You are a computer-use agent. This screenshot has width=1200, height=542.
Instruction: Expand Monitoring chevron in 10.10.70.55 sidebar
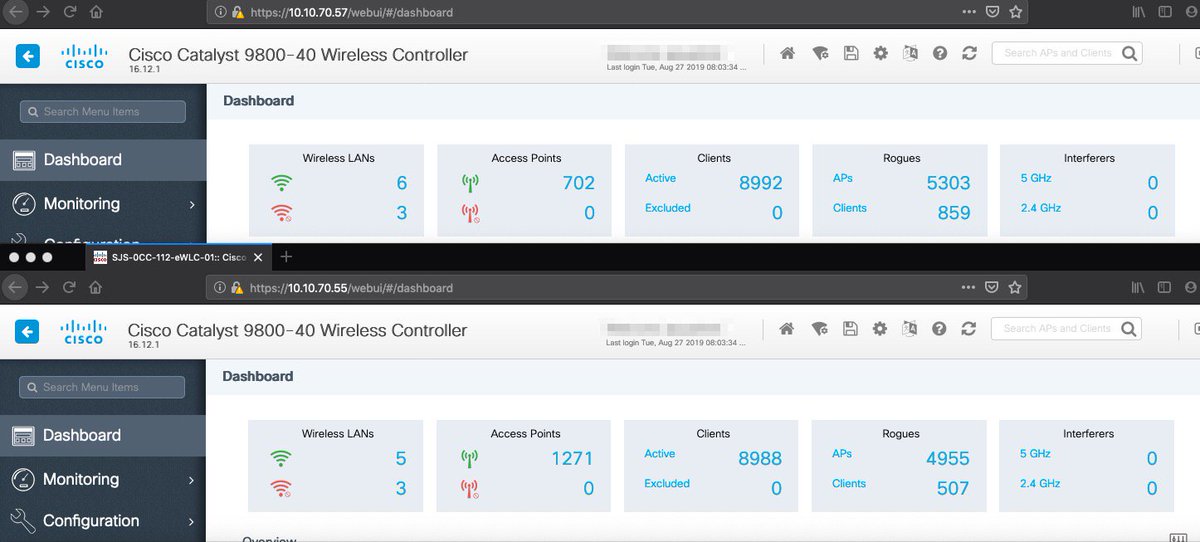[191, 481]
